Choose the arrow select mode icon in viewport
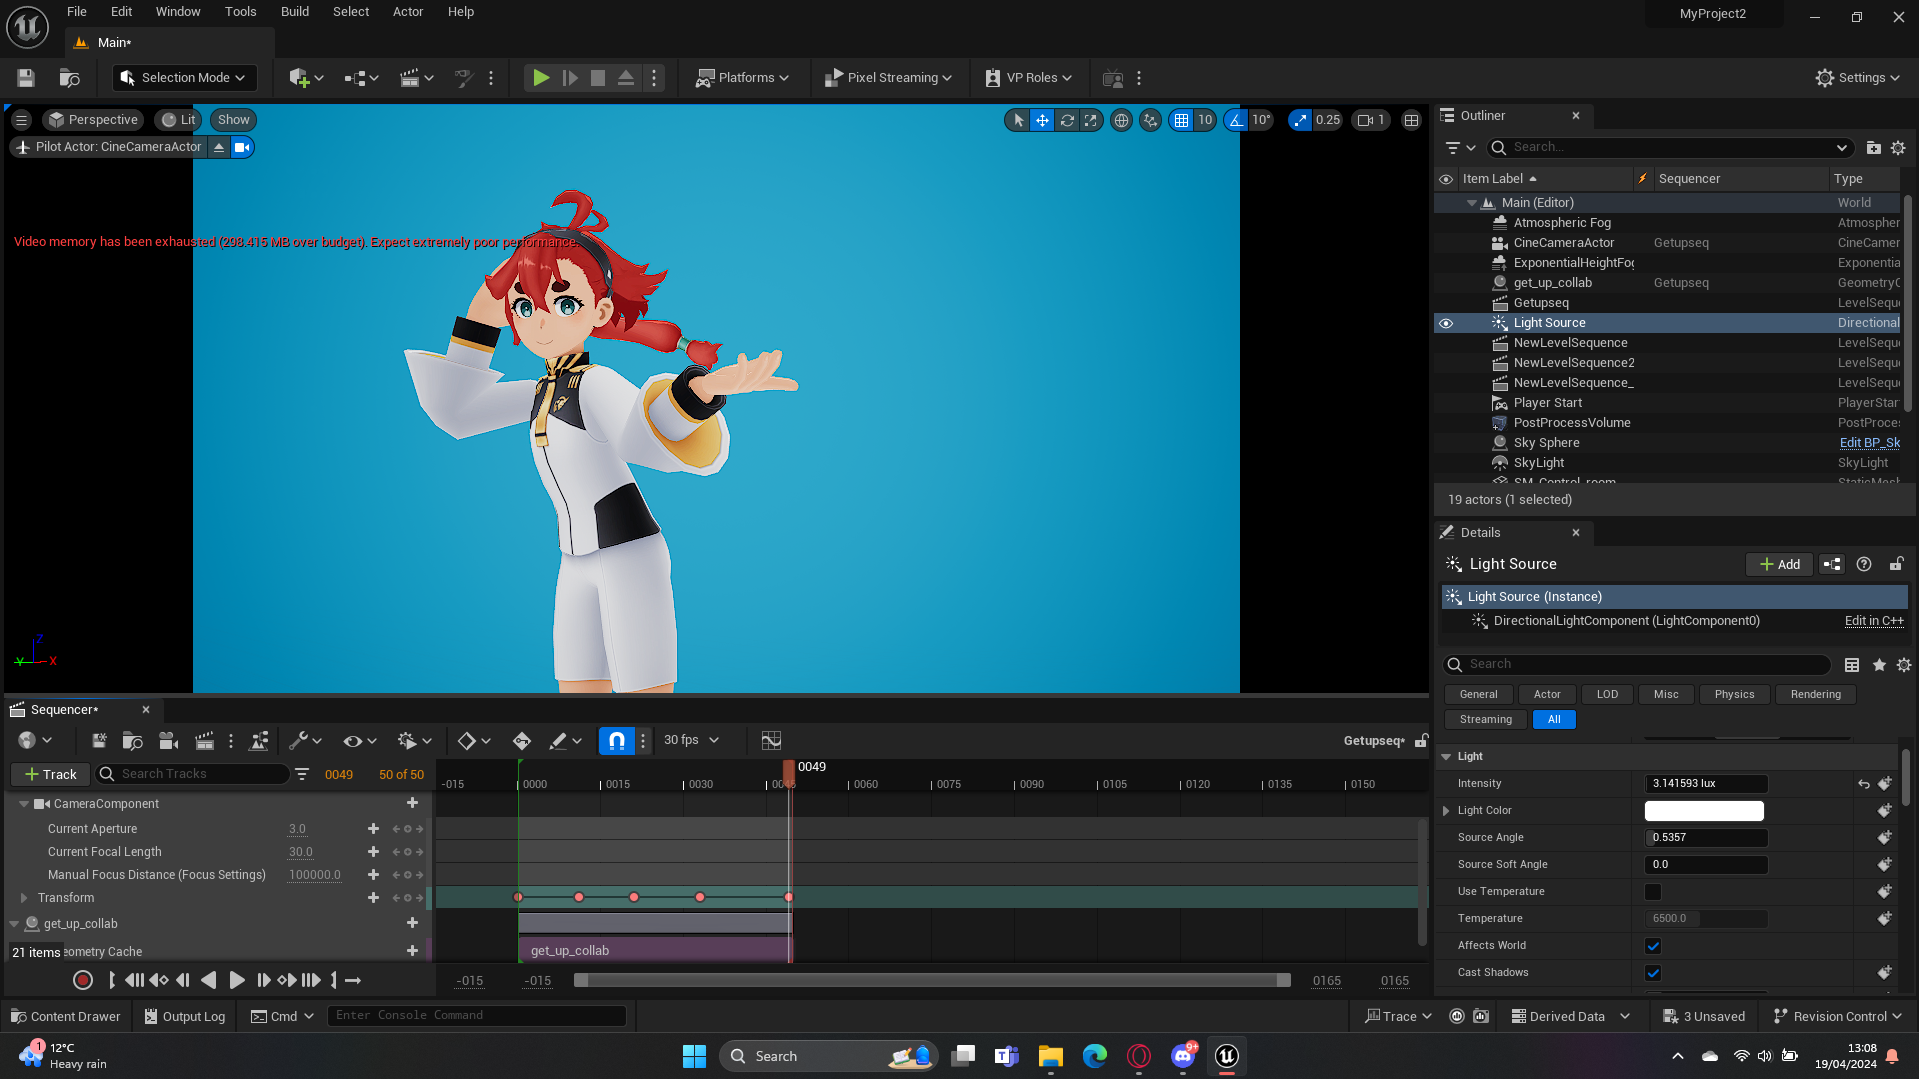 pyautogui.click(x=1018, y=120)
